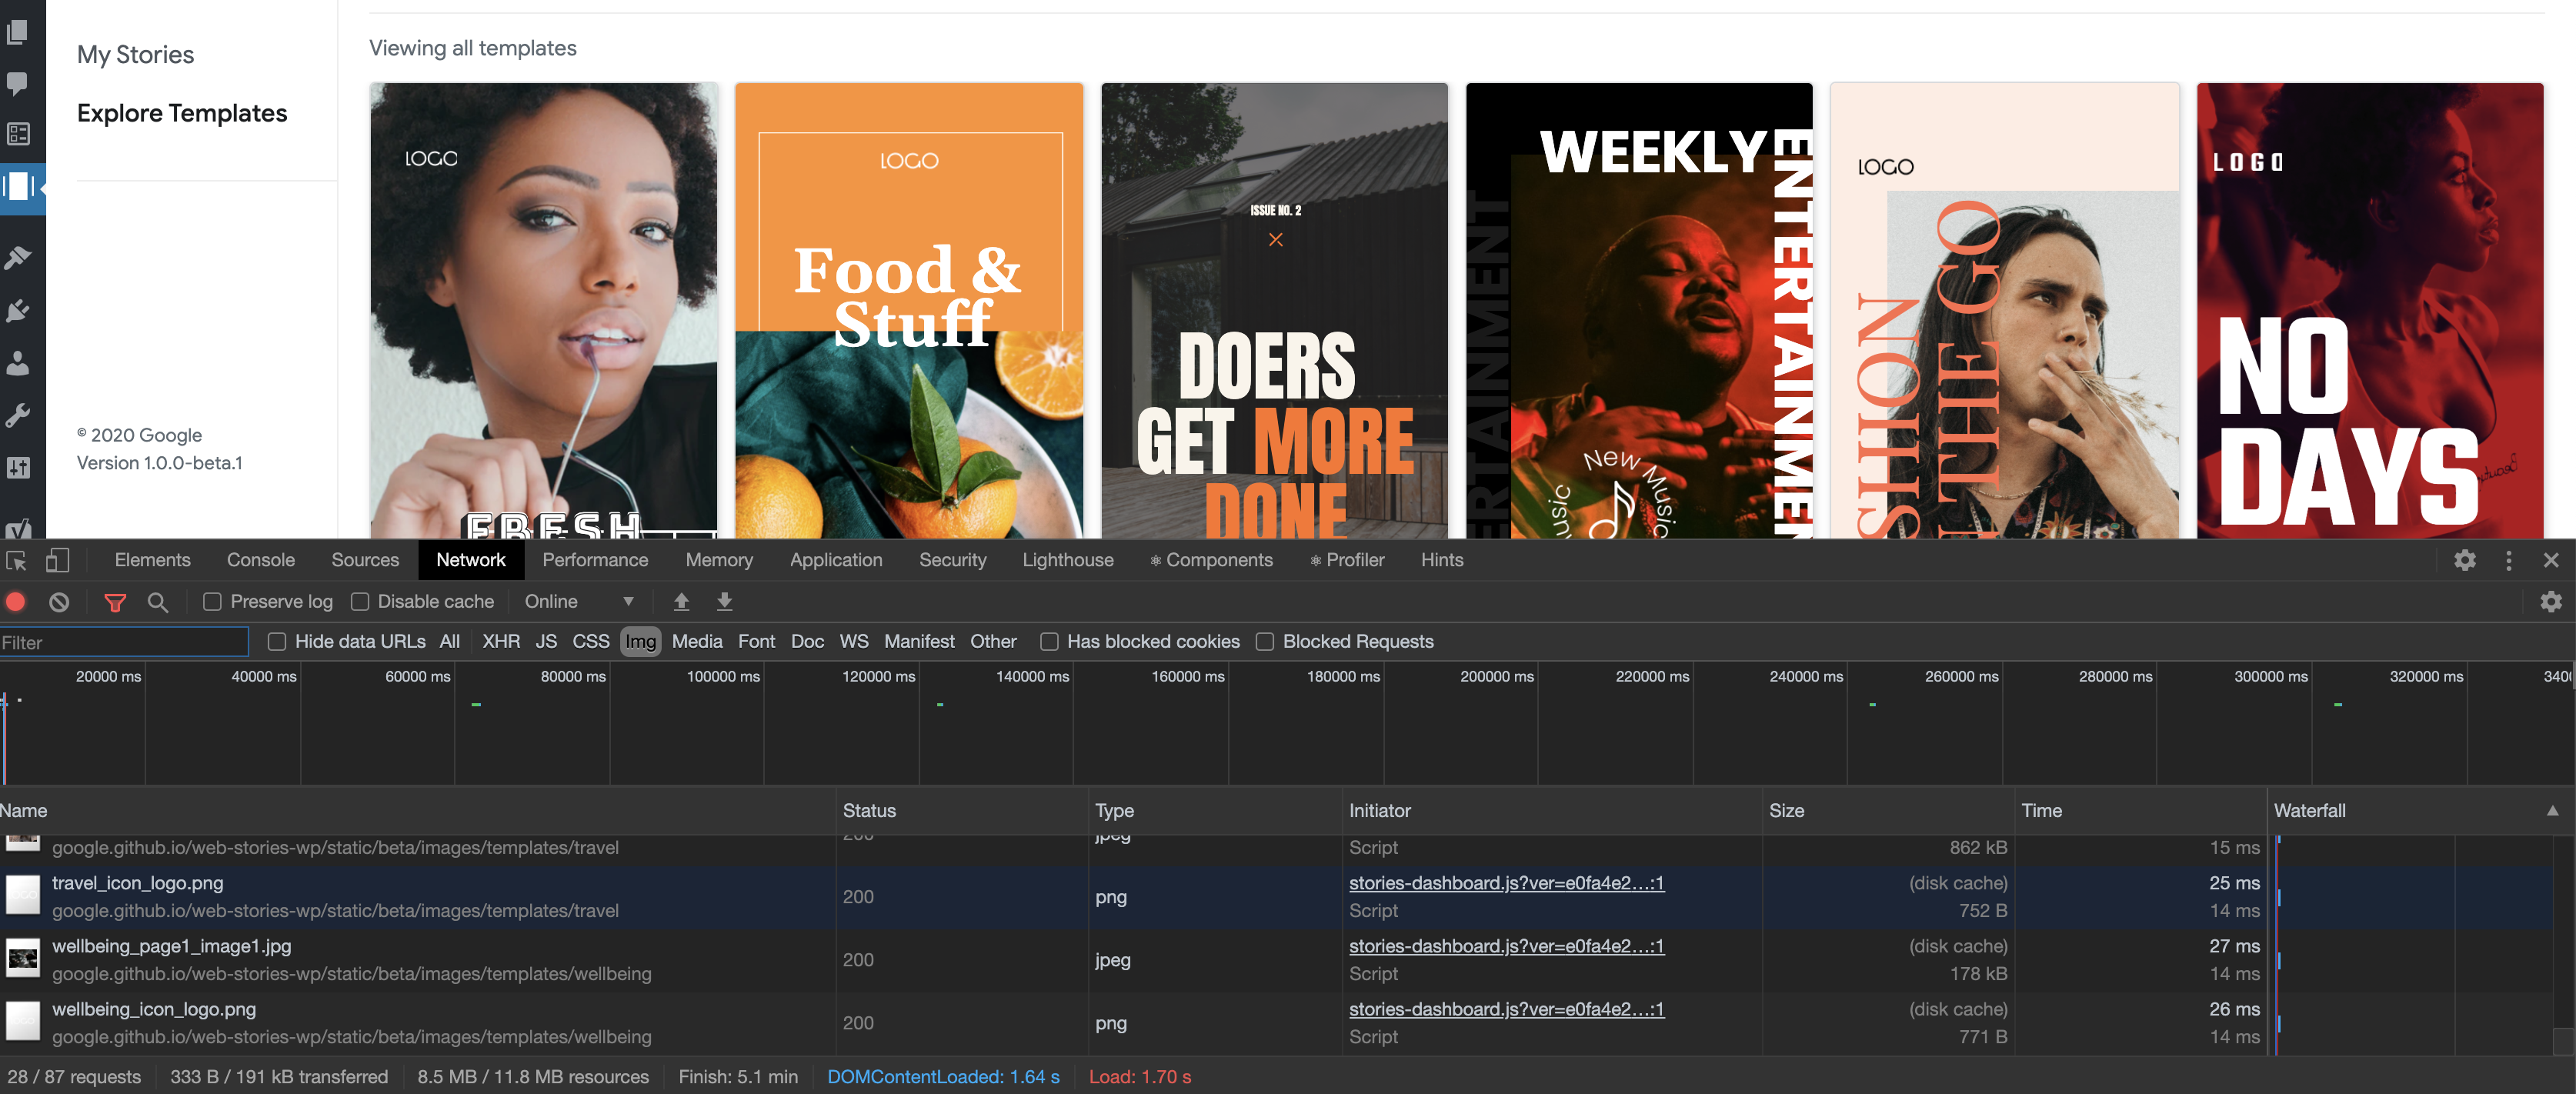The width and height of the screenshot is (2576, 1094).
Task: Open the WordPress Comments admin icon
Action: pos(18,83)
